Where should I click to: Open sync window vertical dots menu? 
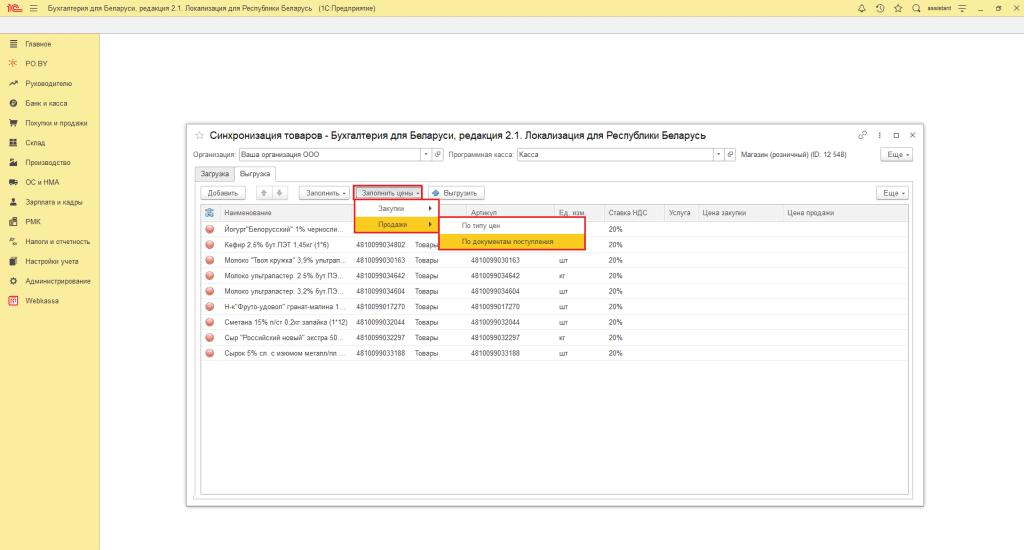click(879, 135)
